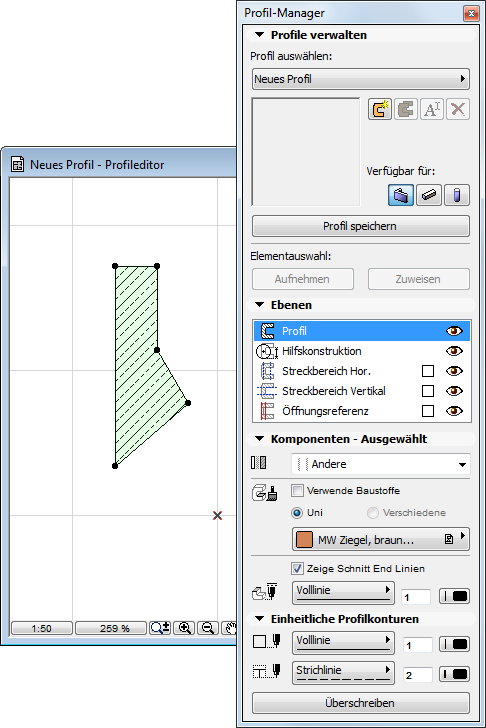Toggle Streckbereich Hor. layer visibility eye
The image size is (486, 728).
click(454, 371)
